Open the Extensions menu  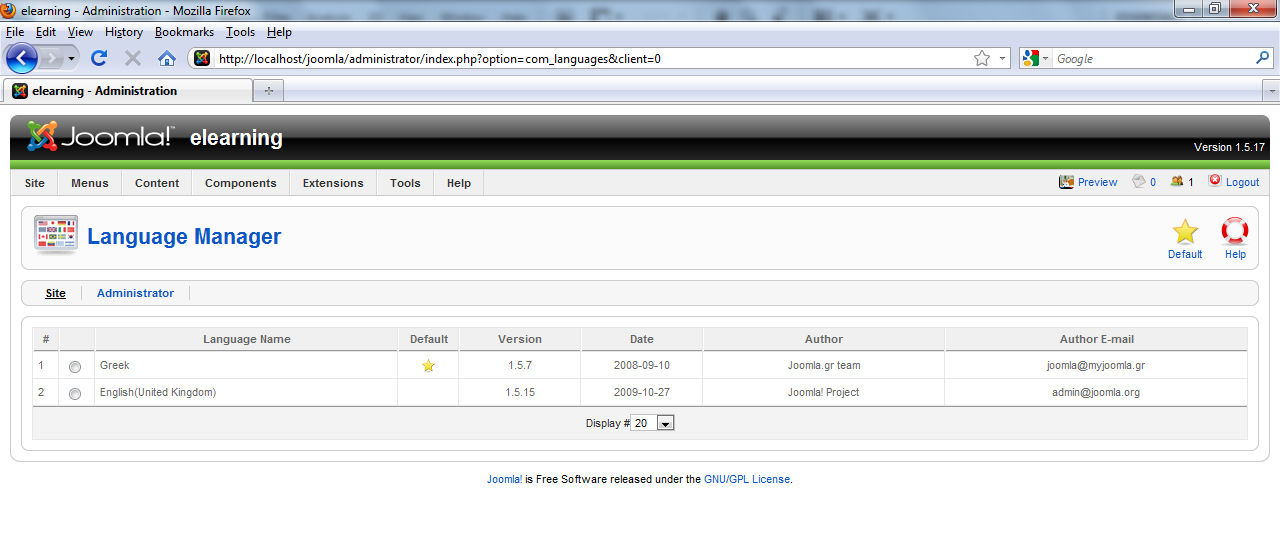point(333,183)
